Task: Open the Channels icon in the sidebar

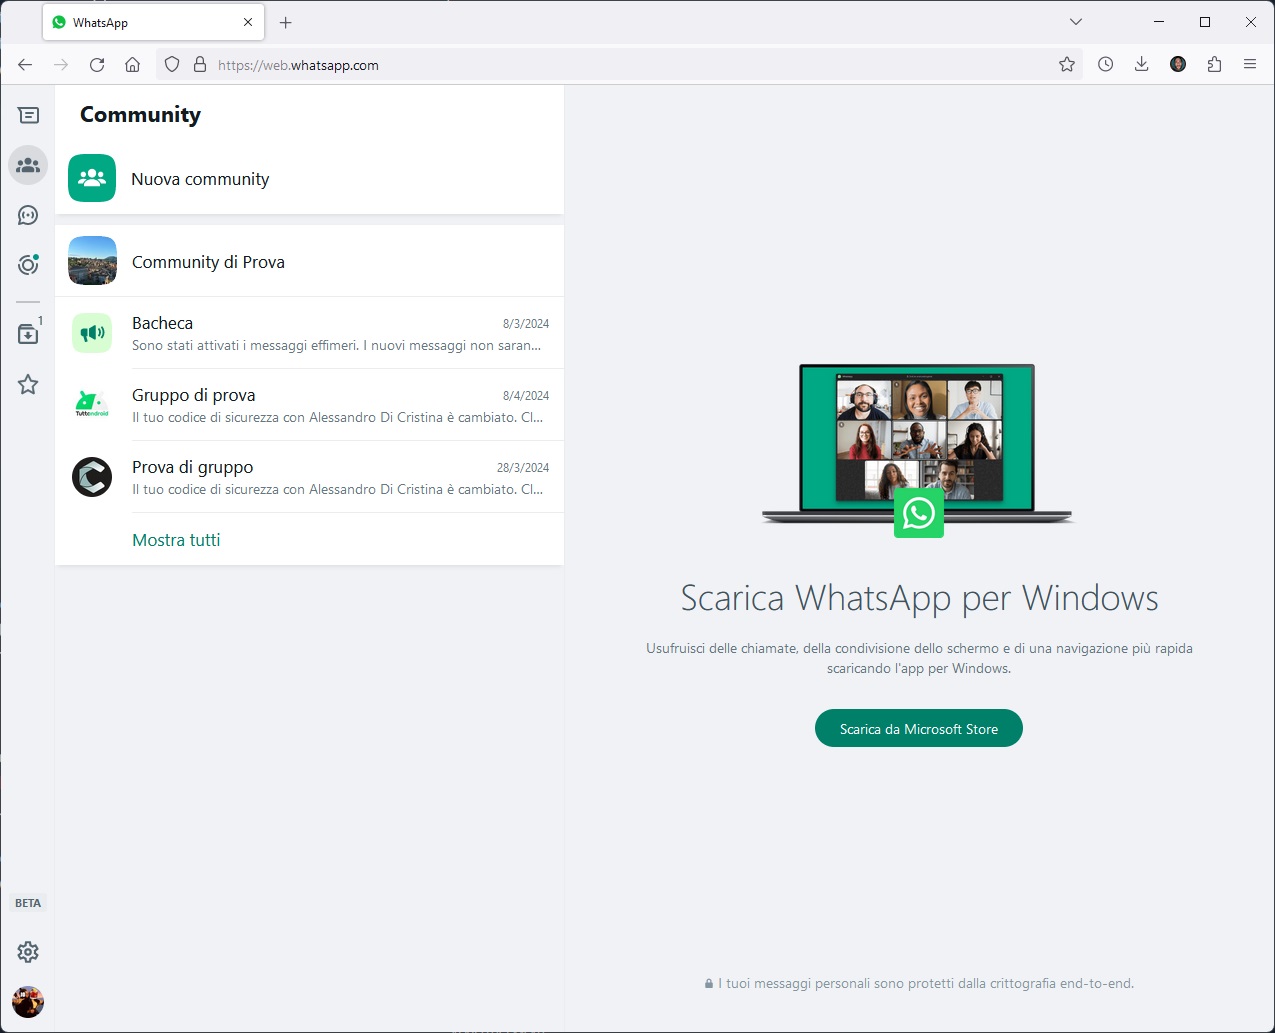Action: [28, 215]
